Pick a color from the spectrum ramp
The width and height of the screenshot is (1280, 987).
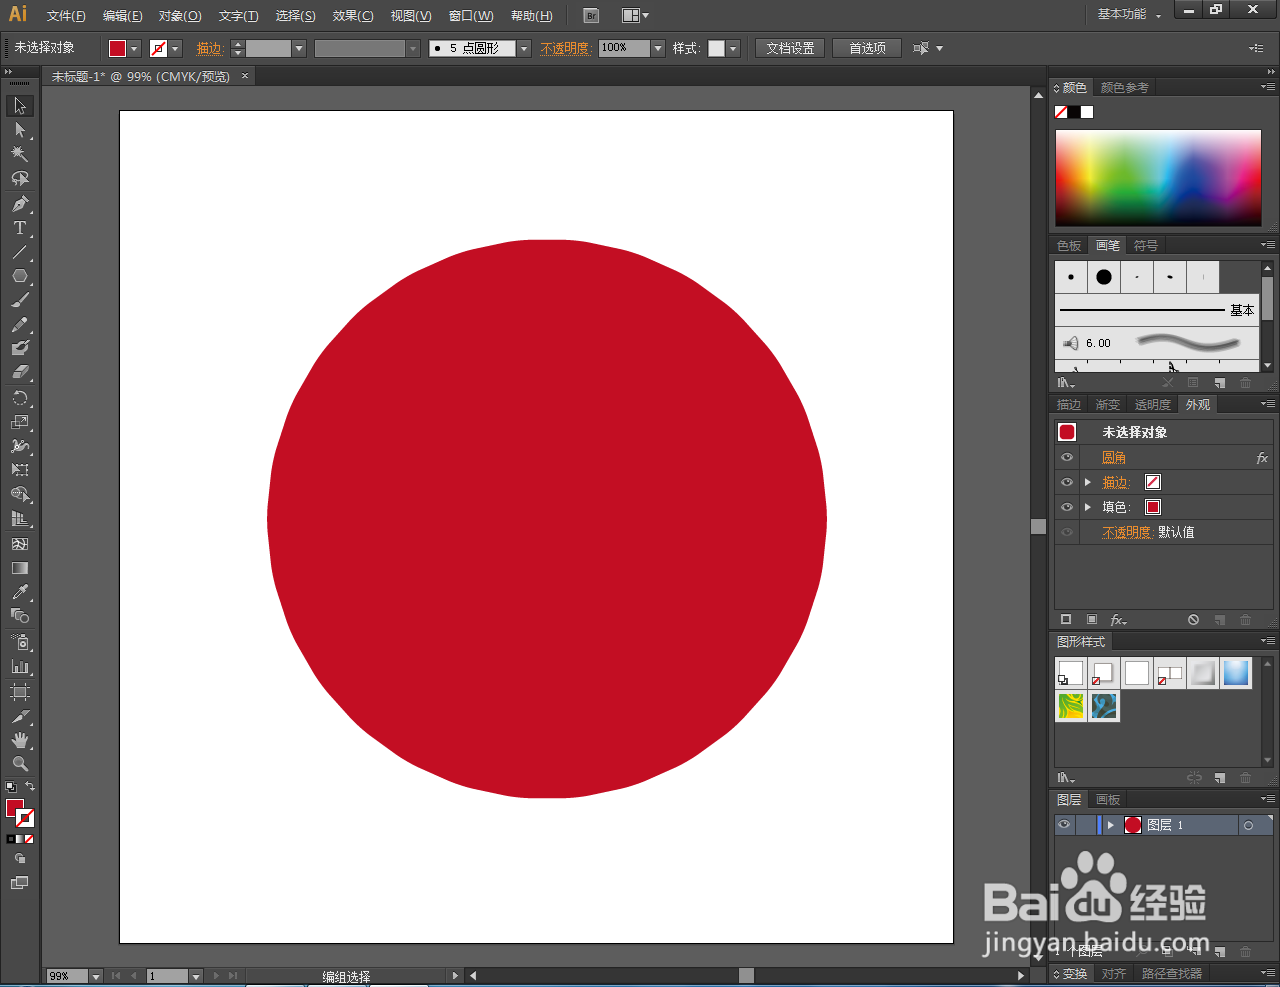(1158, 177)
